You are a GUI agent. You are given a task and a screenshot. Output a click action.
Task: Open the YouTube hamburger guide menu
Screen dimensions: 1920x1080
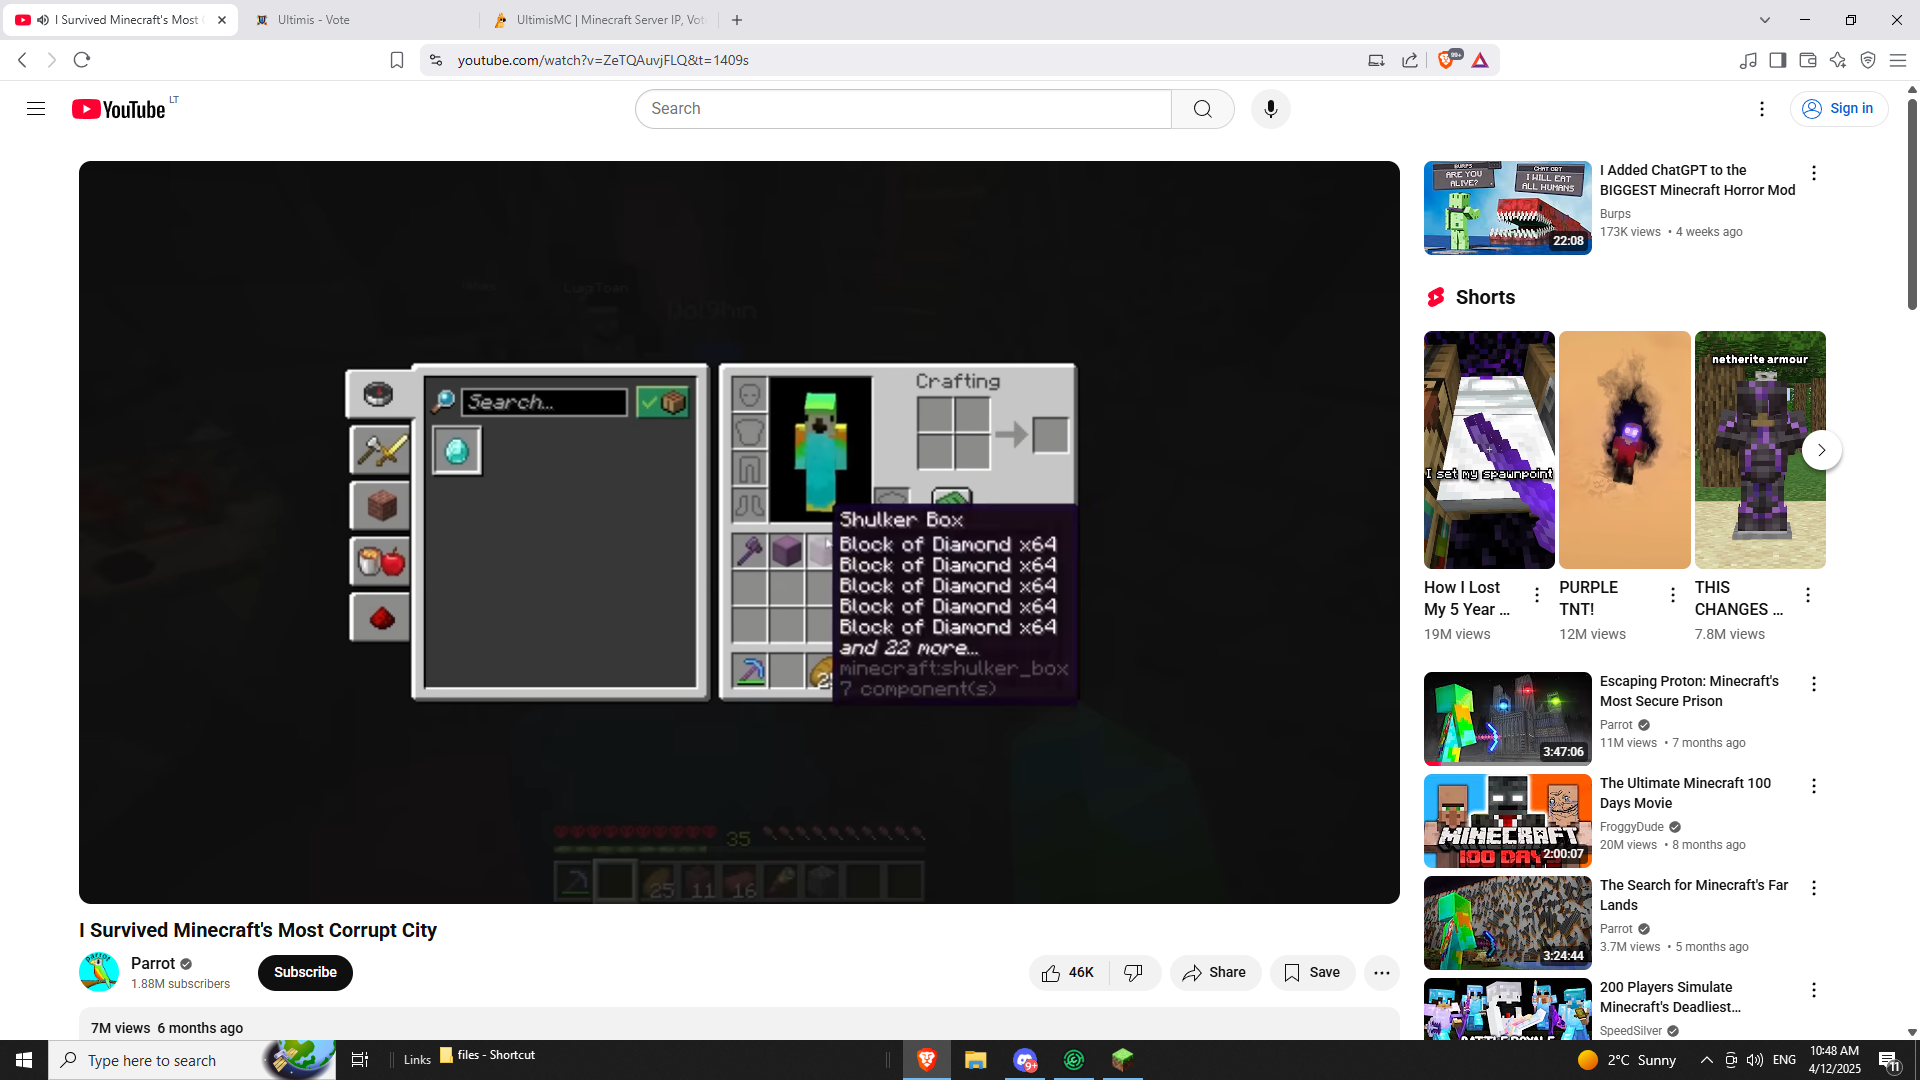(36, 109)
